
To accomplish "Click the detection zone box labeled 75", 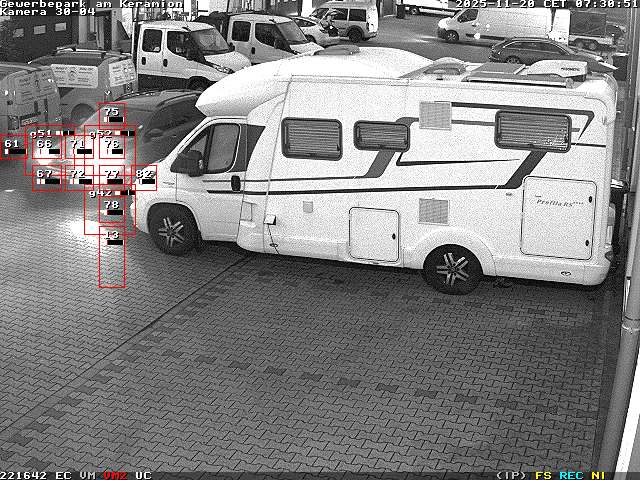I will click(112, 114).
